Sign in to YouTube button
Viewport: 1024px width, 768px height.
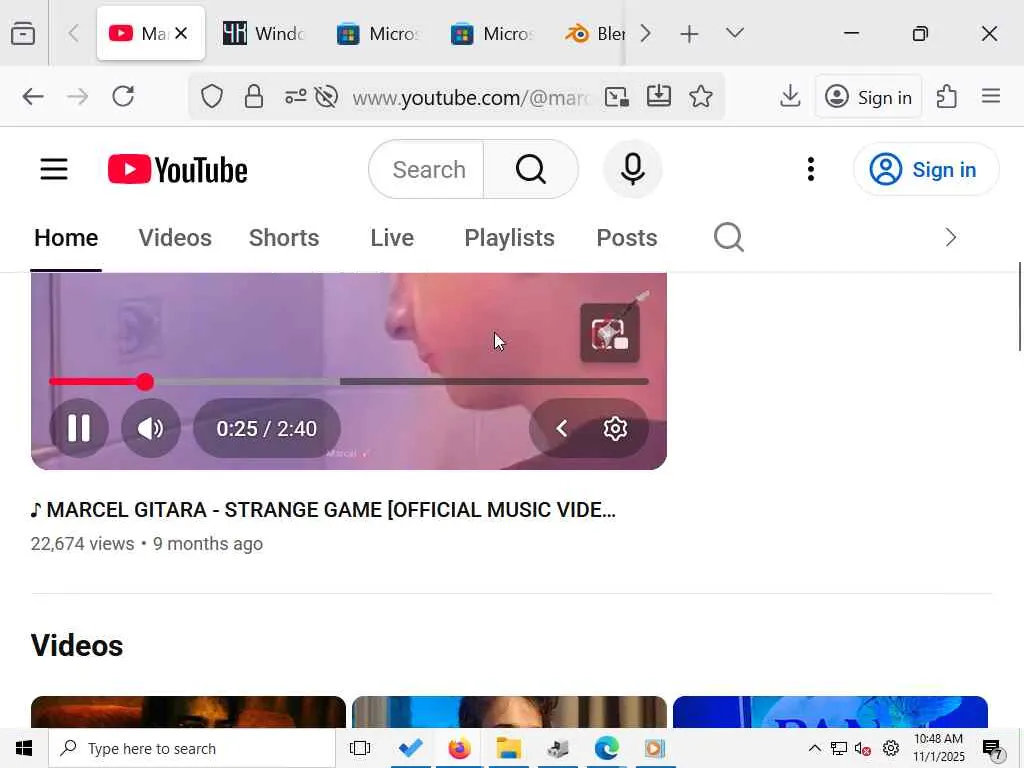click(925, 169)
